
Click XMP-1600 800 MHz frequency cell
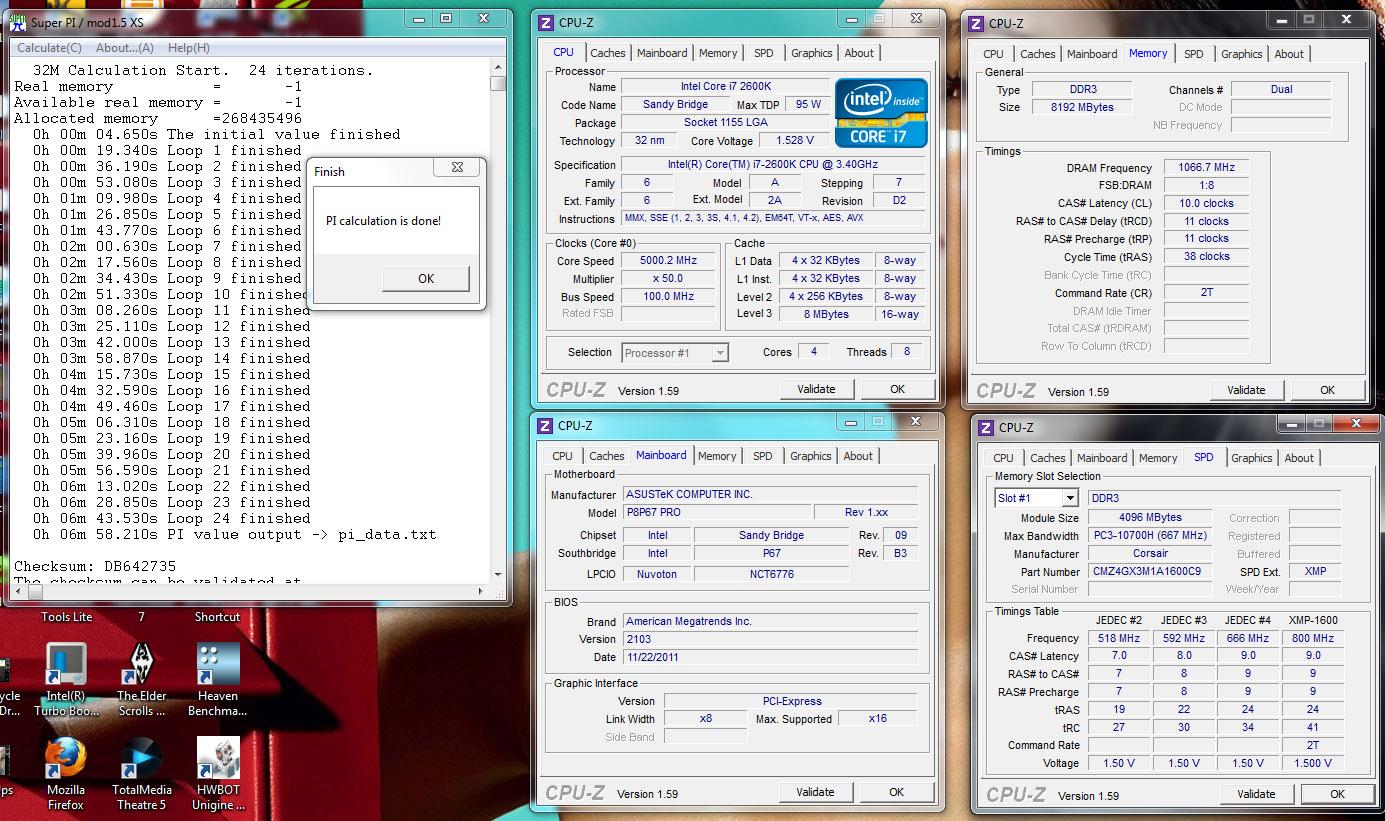1312,638
